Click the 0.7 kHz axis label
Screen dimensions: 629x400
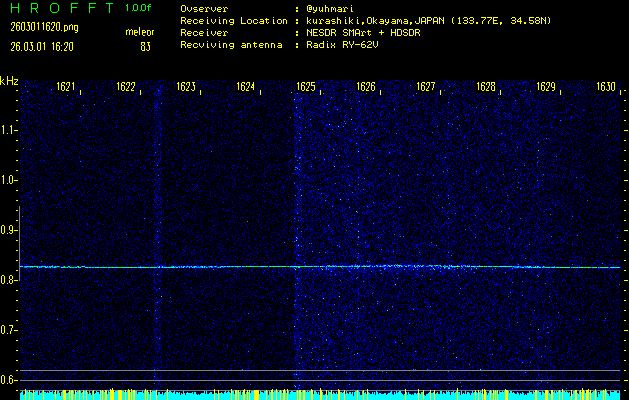click(x=7, y=330)
